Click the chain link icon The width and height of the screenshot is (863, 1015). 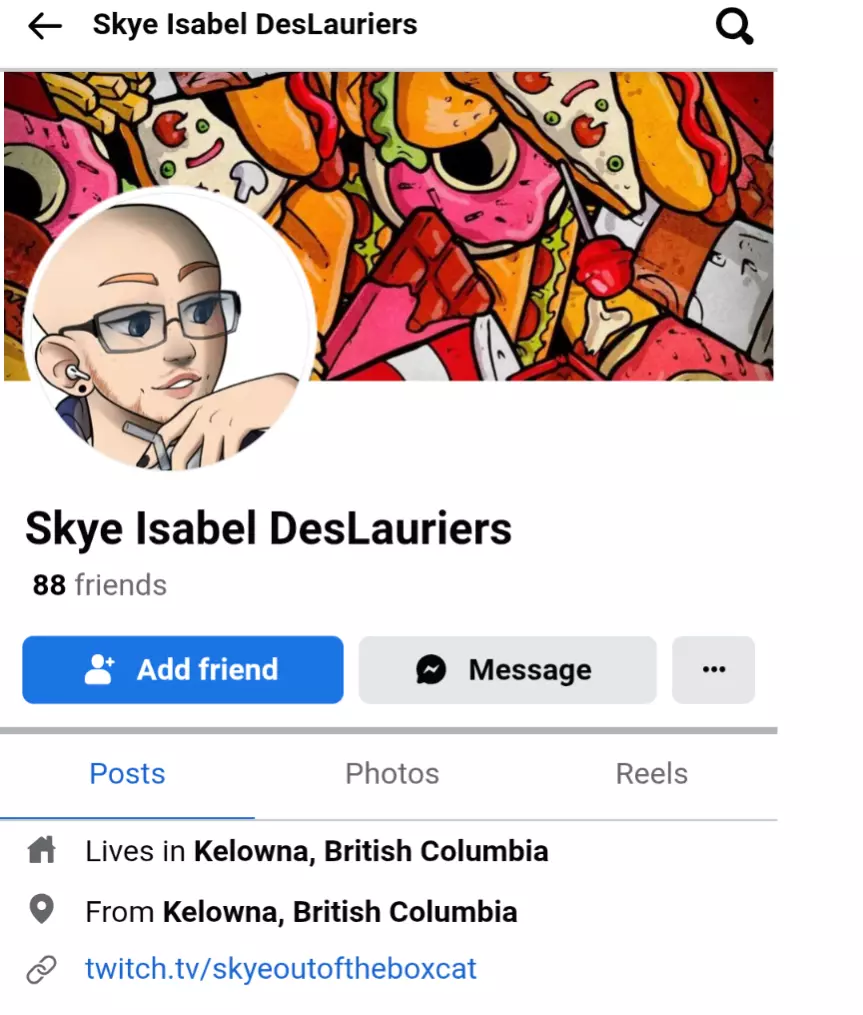pyautogui.click(x=41, y=969)
